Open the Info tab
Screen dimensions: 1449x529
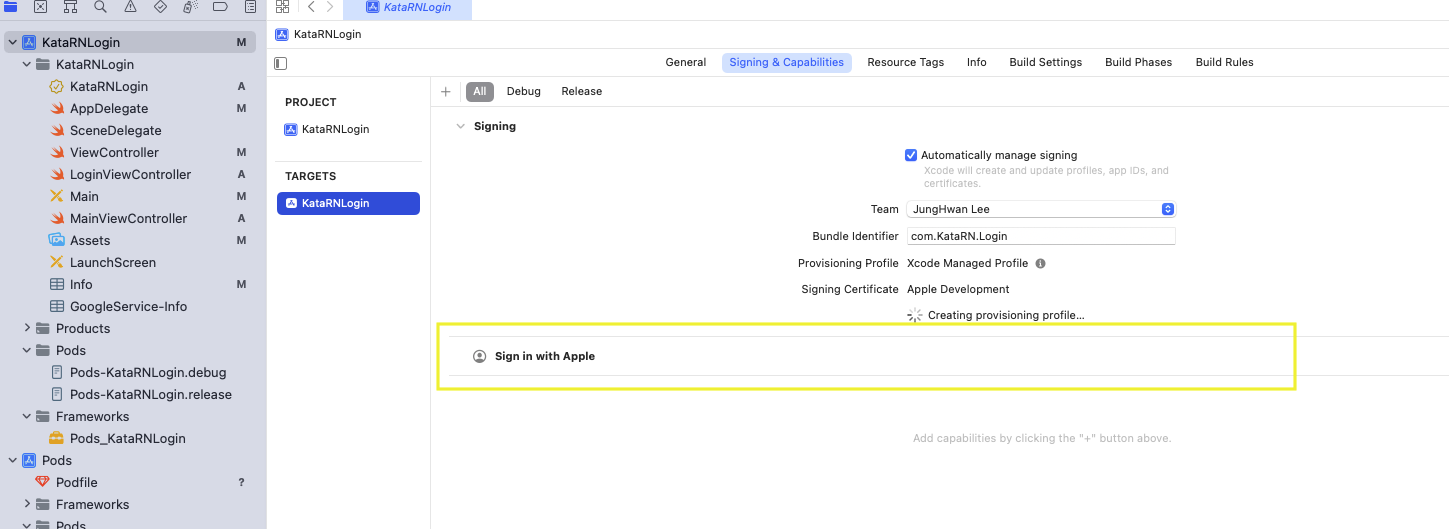click(977, 62)
